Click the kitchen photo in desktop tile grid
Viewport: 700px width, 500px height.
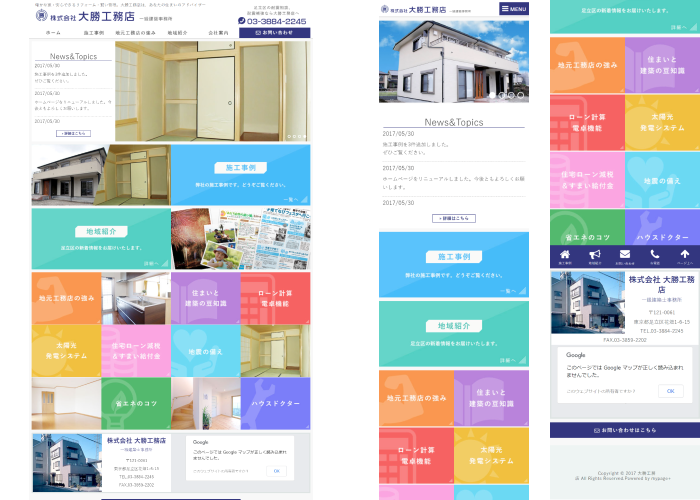click(x=136, y=298)
